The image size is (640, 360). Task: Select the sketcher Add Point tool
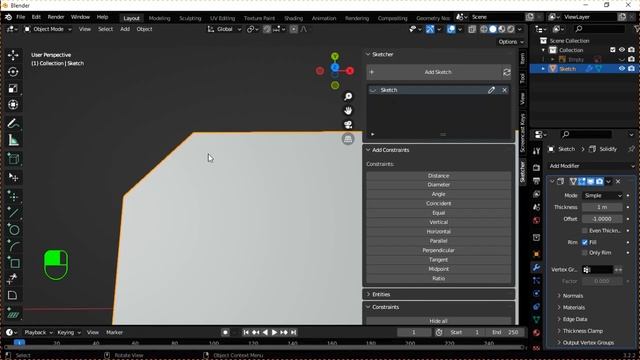coord(13,196)
